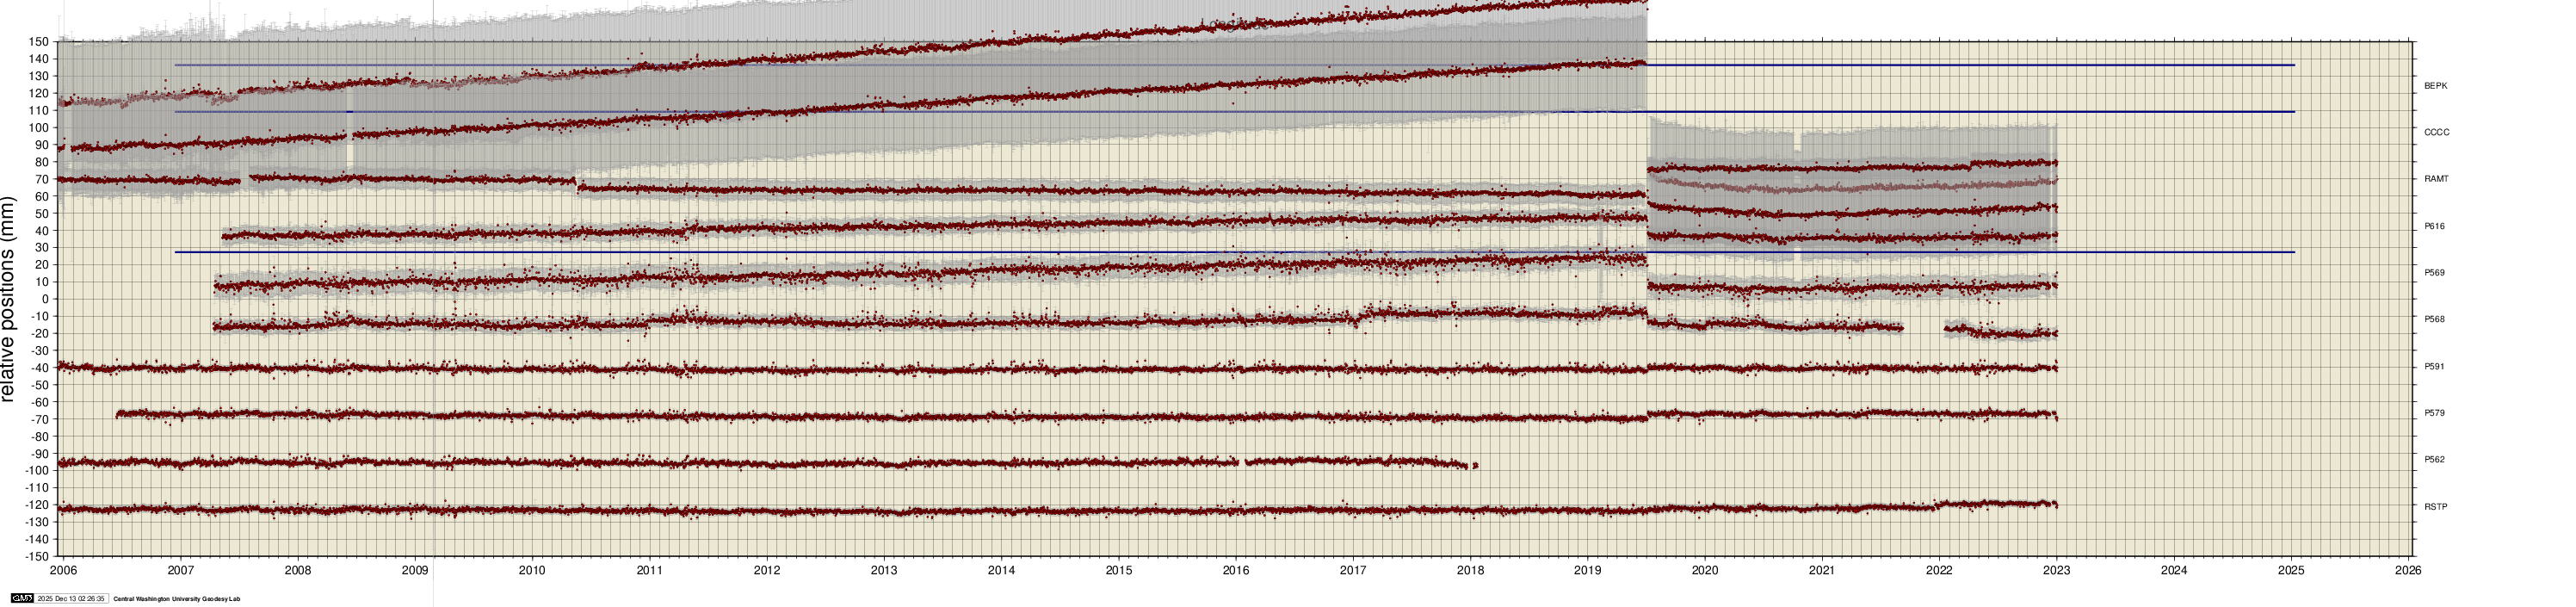Image resolution: width=2576 pixels, height=607 pixels.
Task: Click the Central Washington University Geodesy Lab text
Action: tap(177, 599)
